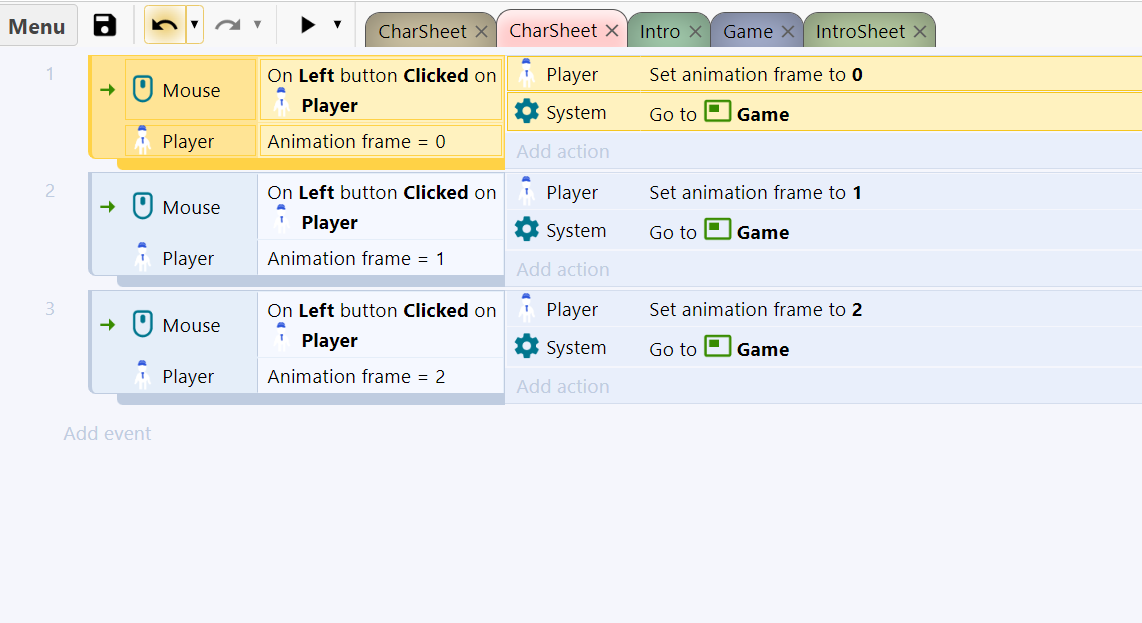1142x623 pixels.
Task: Select the Left button Clicked condition in event 2
Action: [x=380, y=207]
